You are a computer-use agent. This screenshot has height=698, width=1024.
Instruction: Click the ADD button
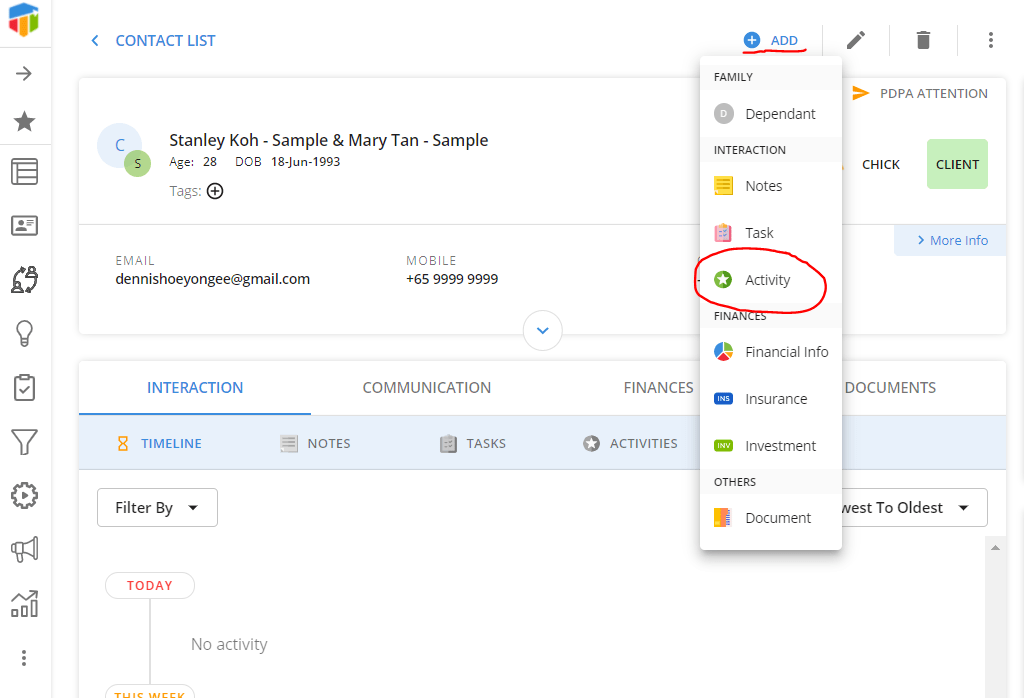pyautogui.click(x=773, y=40)
